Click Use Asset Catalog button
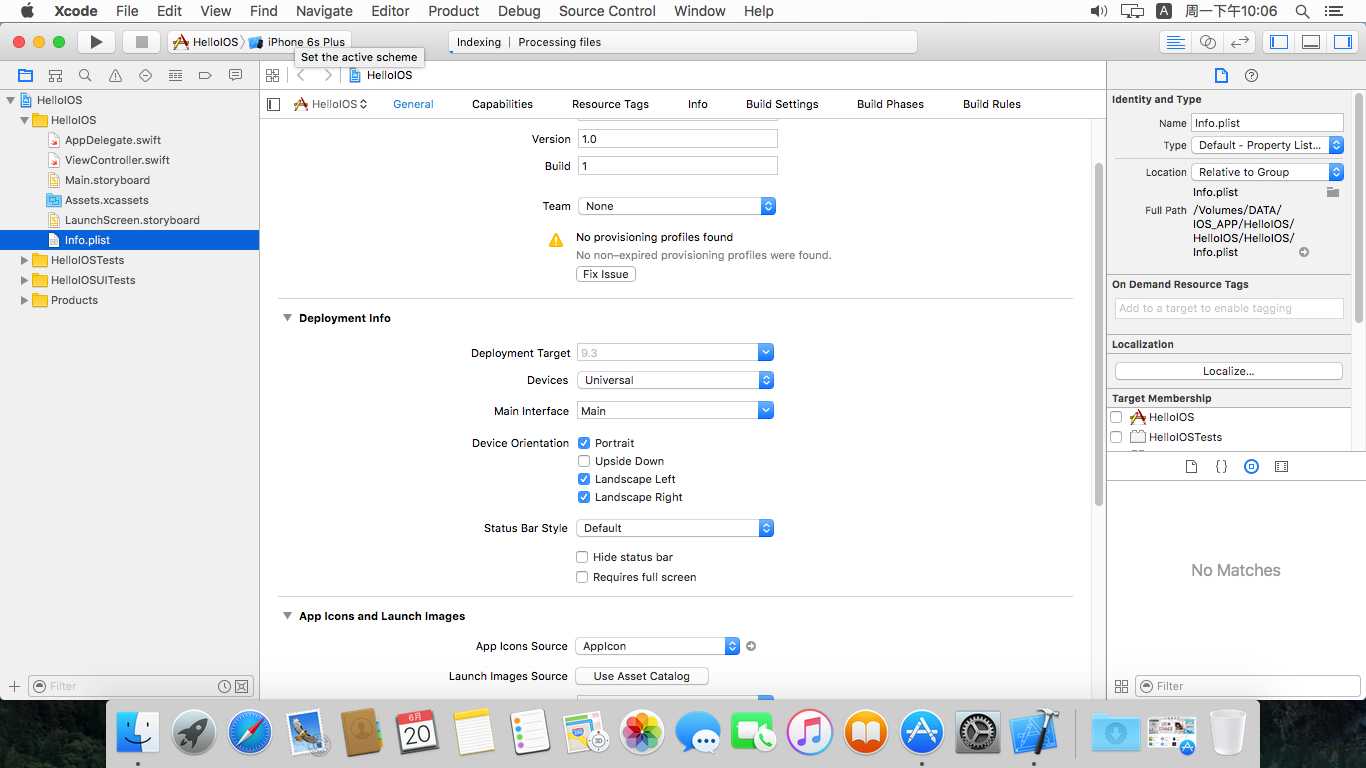 [642, 676]
